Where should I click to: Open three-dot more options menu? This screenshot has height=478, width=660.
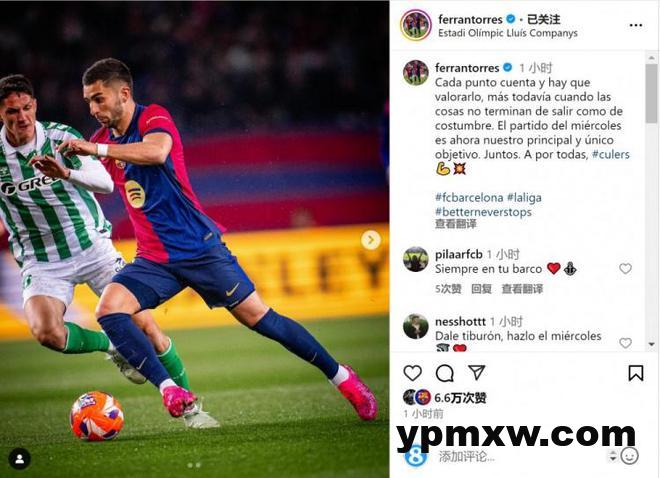coord(636,26)
